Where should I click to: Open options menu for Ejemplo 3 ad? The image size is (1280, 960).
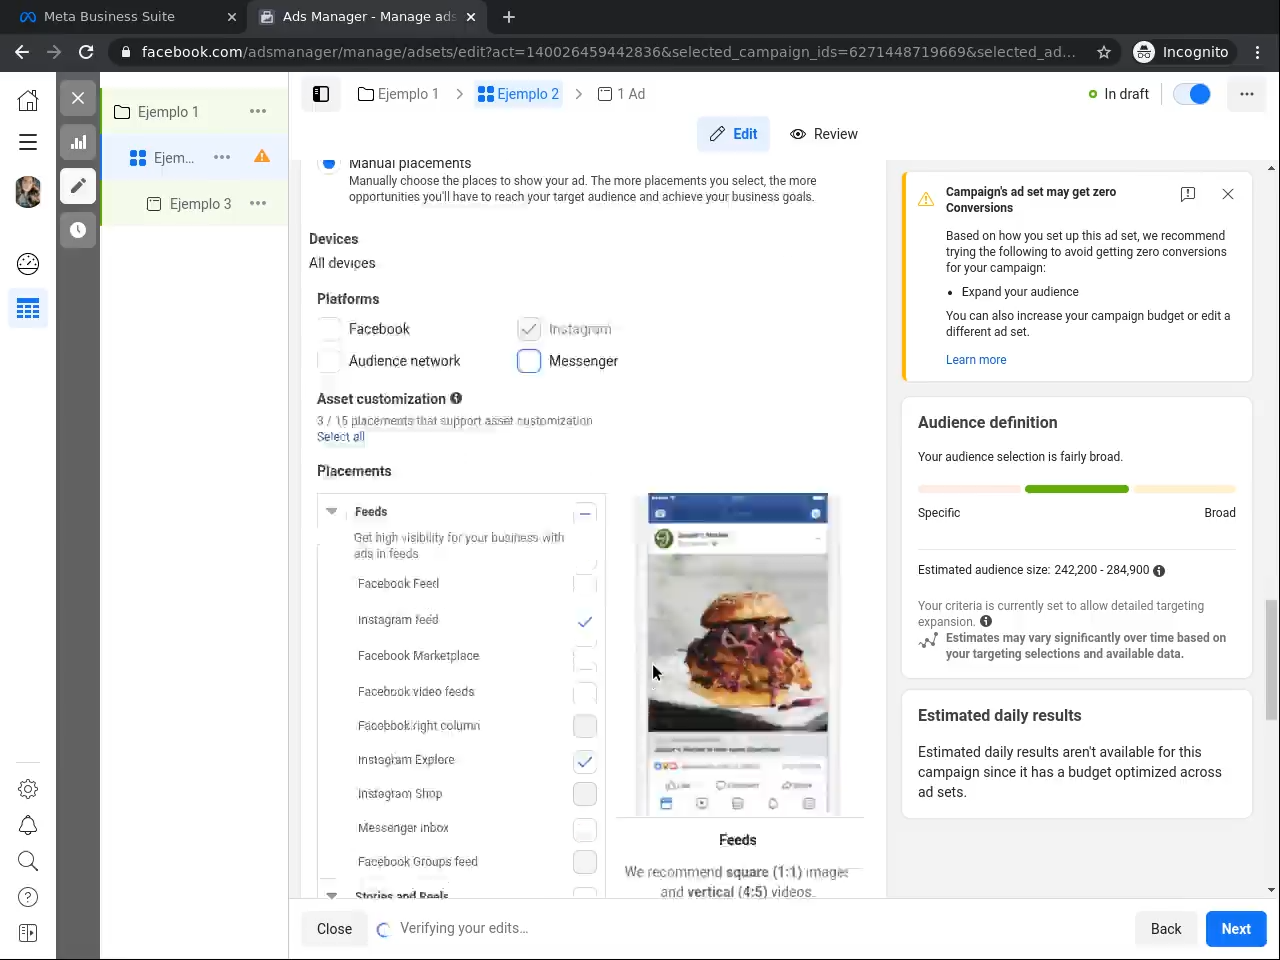(258, 203)
